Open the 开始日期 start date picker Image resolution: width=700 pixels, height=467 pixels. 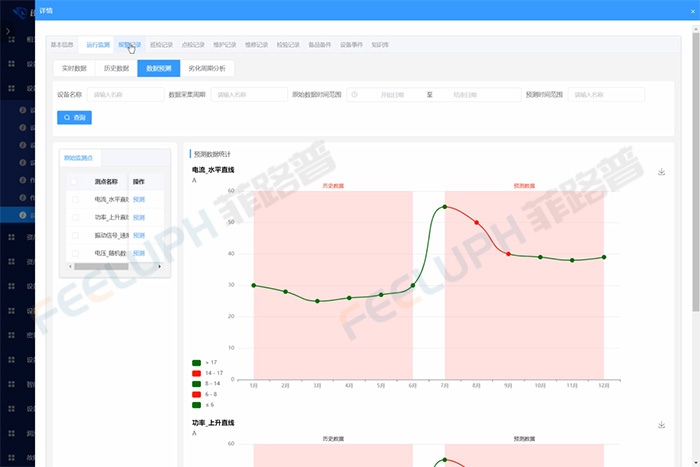[x=392, y=95]
